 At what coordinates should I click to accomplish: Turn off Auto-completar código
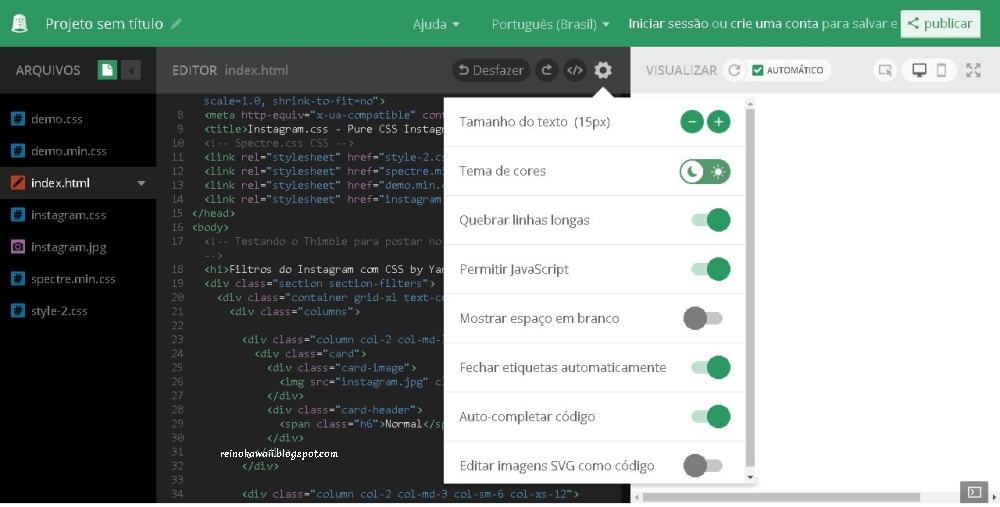(710, 416)
